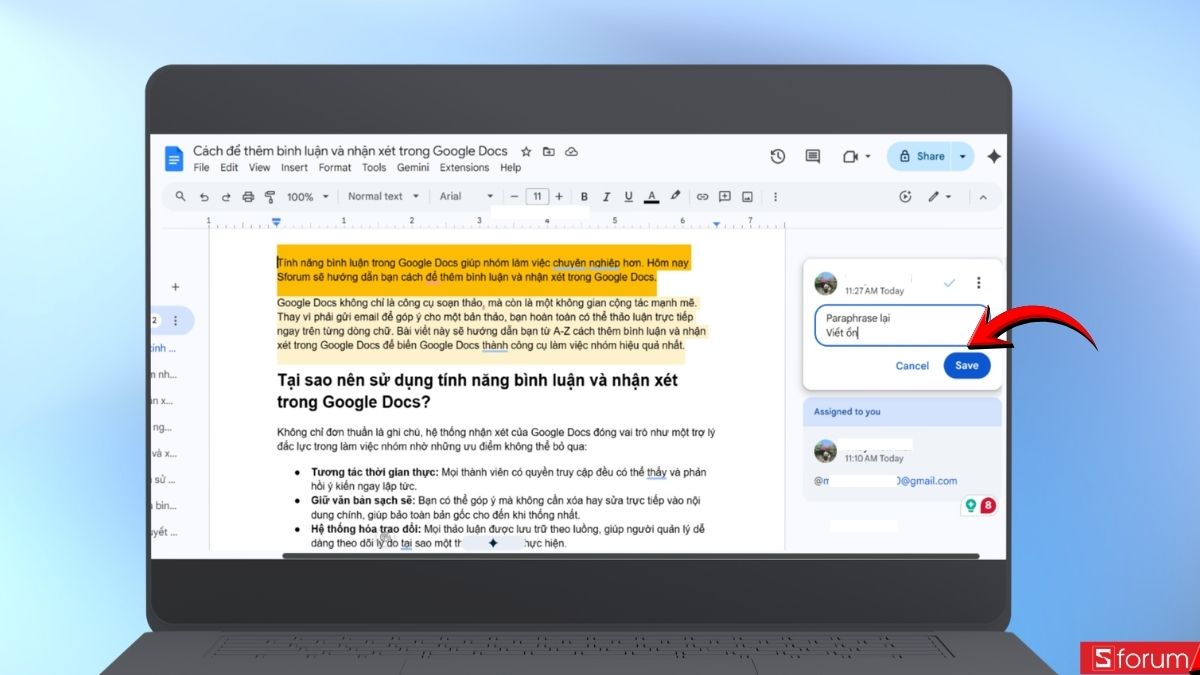1200x675 pixels.
Task: Open the Format menu
Action: pos(335,168)
